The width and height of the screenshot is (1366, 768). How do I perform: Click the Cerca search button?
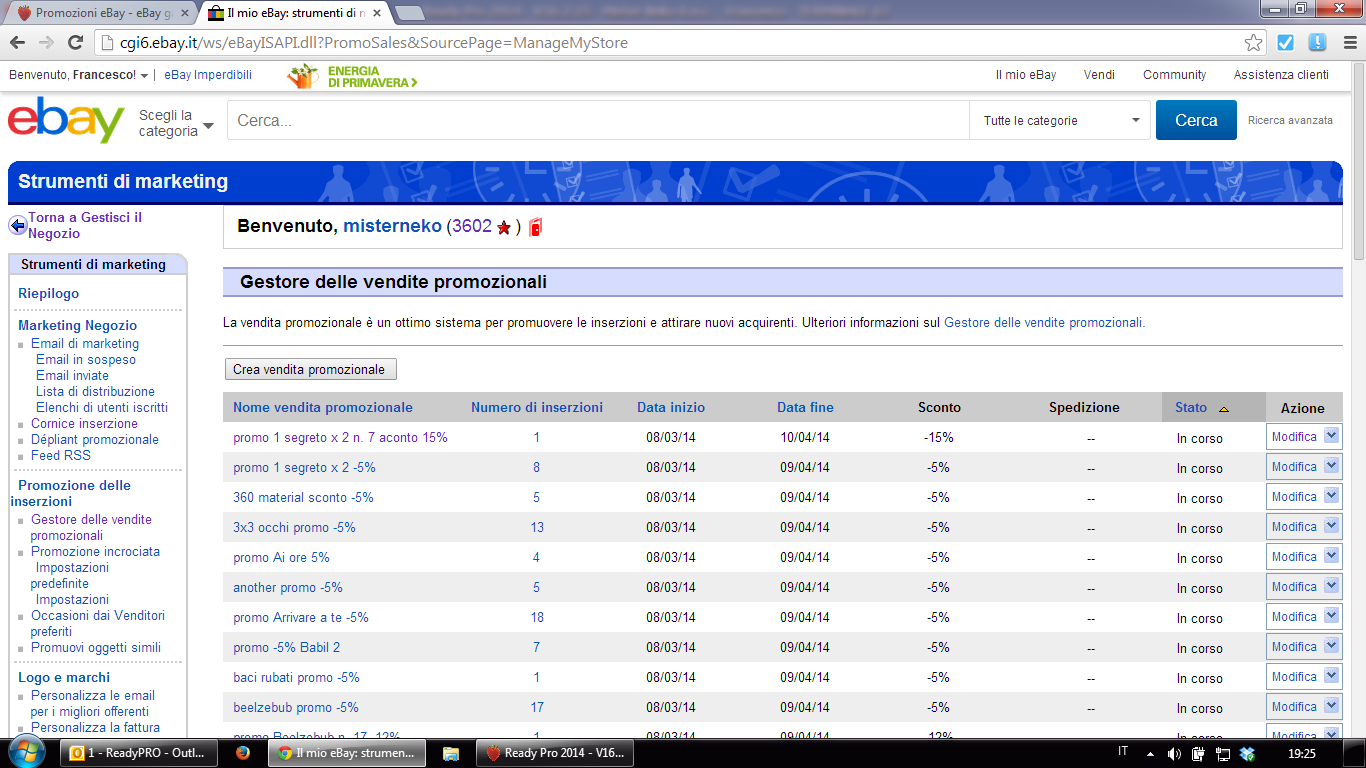coord(1196,120)
